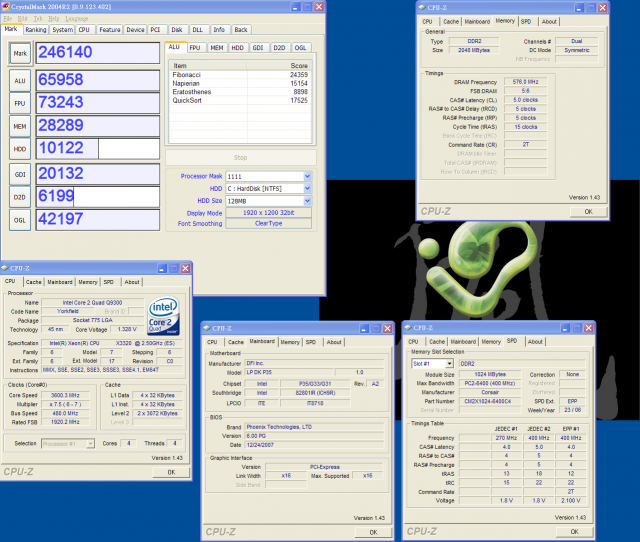Expand the Processor Mask dropdown
Viewport: 640px width, 542px height.
point(307,176)
